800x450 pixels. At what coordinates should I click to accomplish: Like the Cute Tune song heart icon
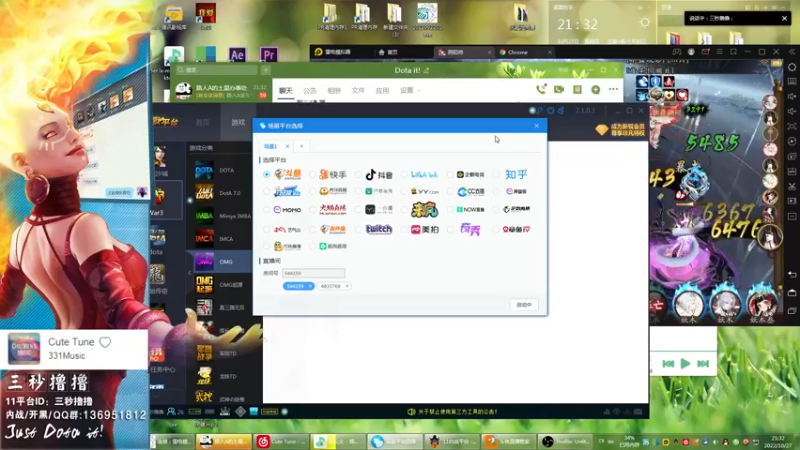coord(105,342)
